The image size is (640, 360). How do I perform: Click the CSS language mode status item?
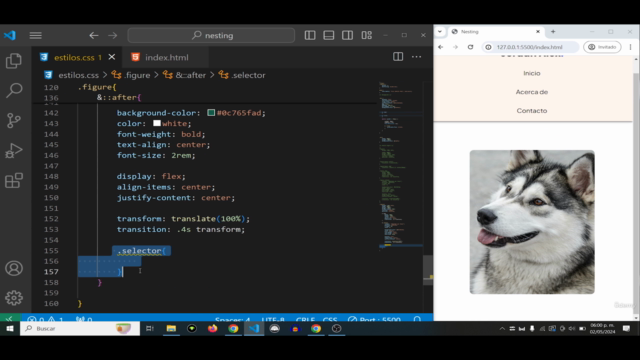[x=330, y=320]
